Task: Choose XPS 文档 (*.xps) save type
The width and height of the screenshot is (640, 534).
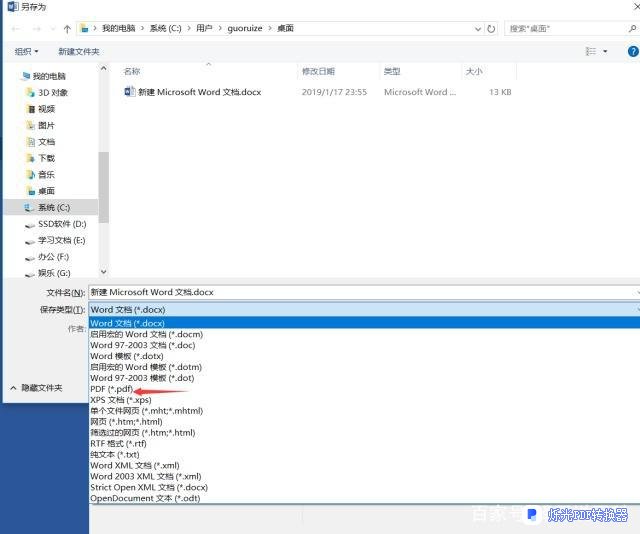Action: click(x=121, y=400)
